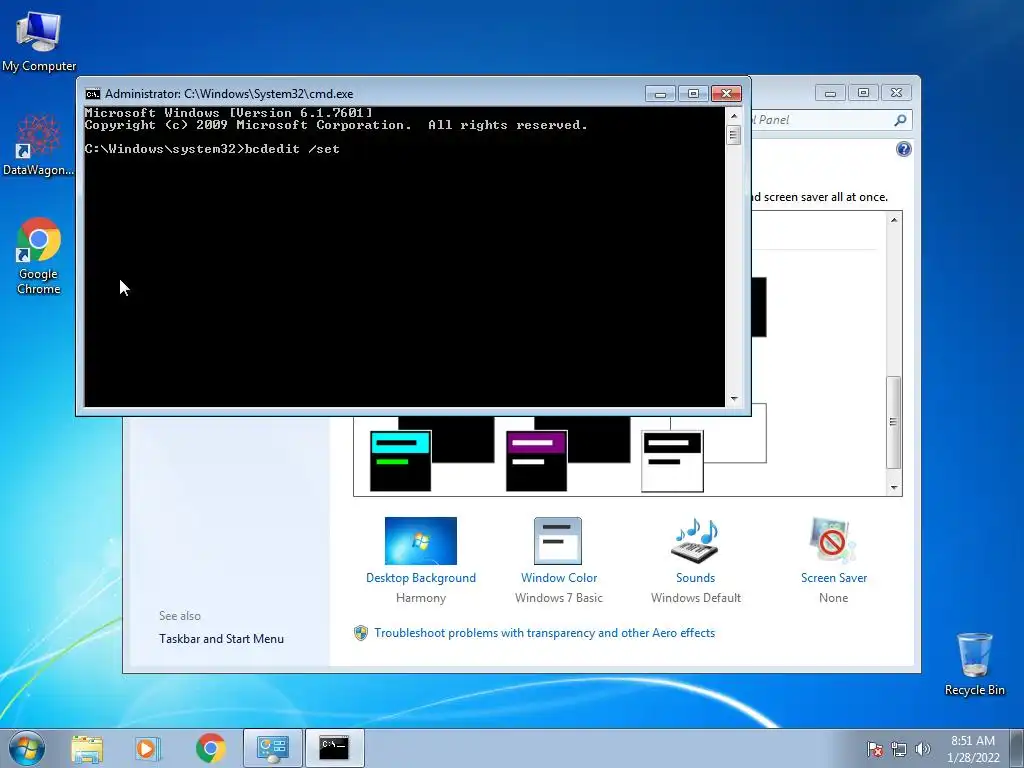This screenshot has width=1024, height=768.
Task: Open the Recycle Bin desktop icon
Action: point(974,663)
